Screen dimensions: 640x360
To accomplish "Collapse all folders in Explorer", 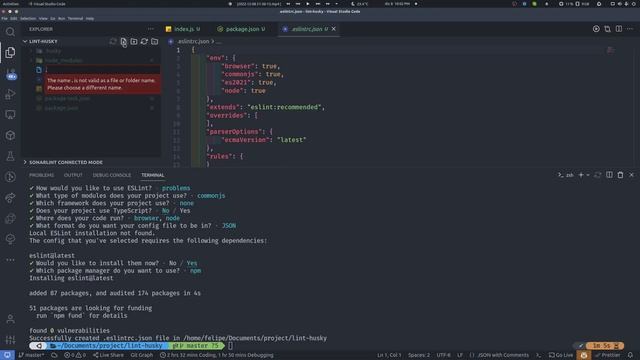I will coord(155,41).
